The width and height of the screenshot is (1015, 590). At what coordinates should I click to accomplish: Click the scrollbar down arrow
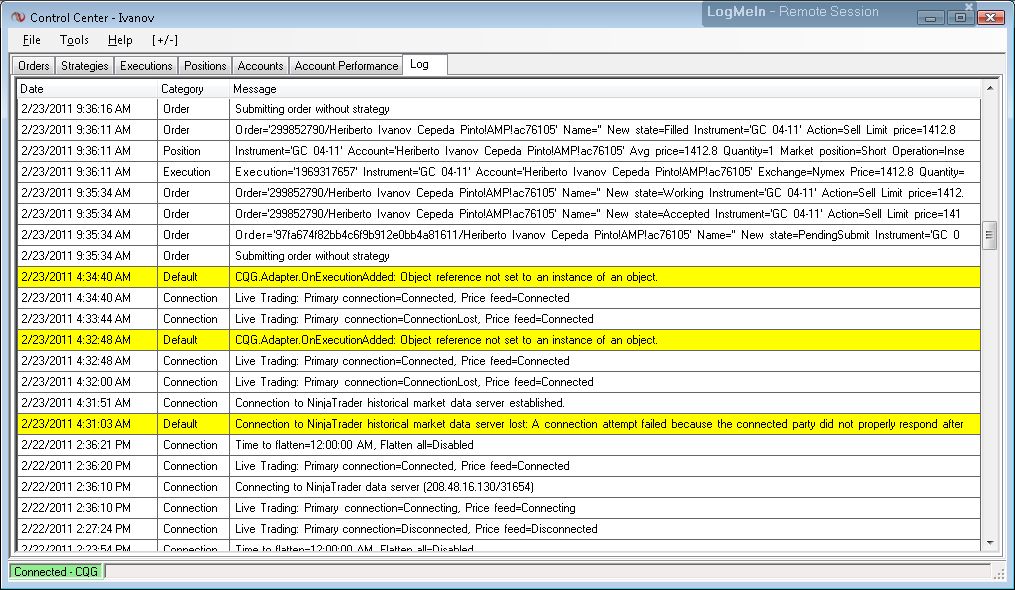tap(989, 543)
